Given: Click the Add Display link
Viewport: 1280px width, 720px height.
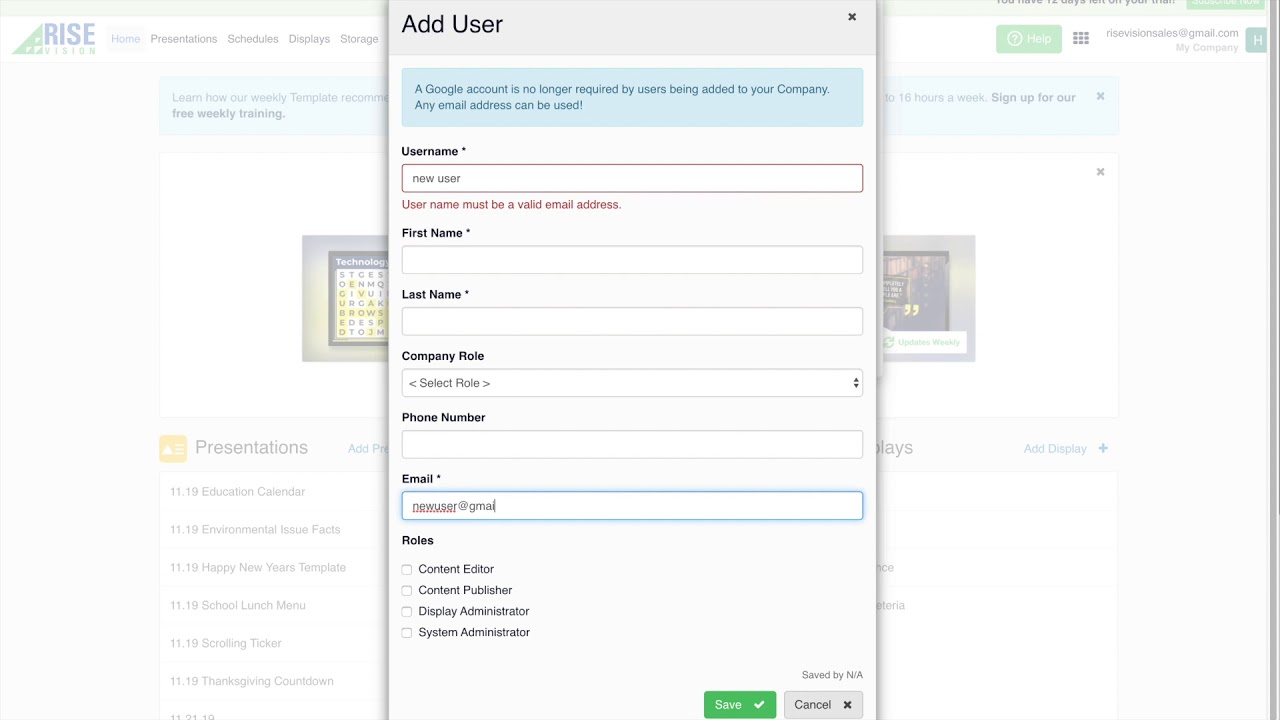Looking at the screenshot, I should [x=1055, y=448].
